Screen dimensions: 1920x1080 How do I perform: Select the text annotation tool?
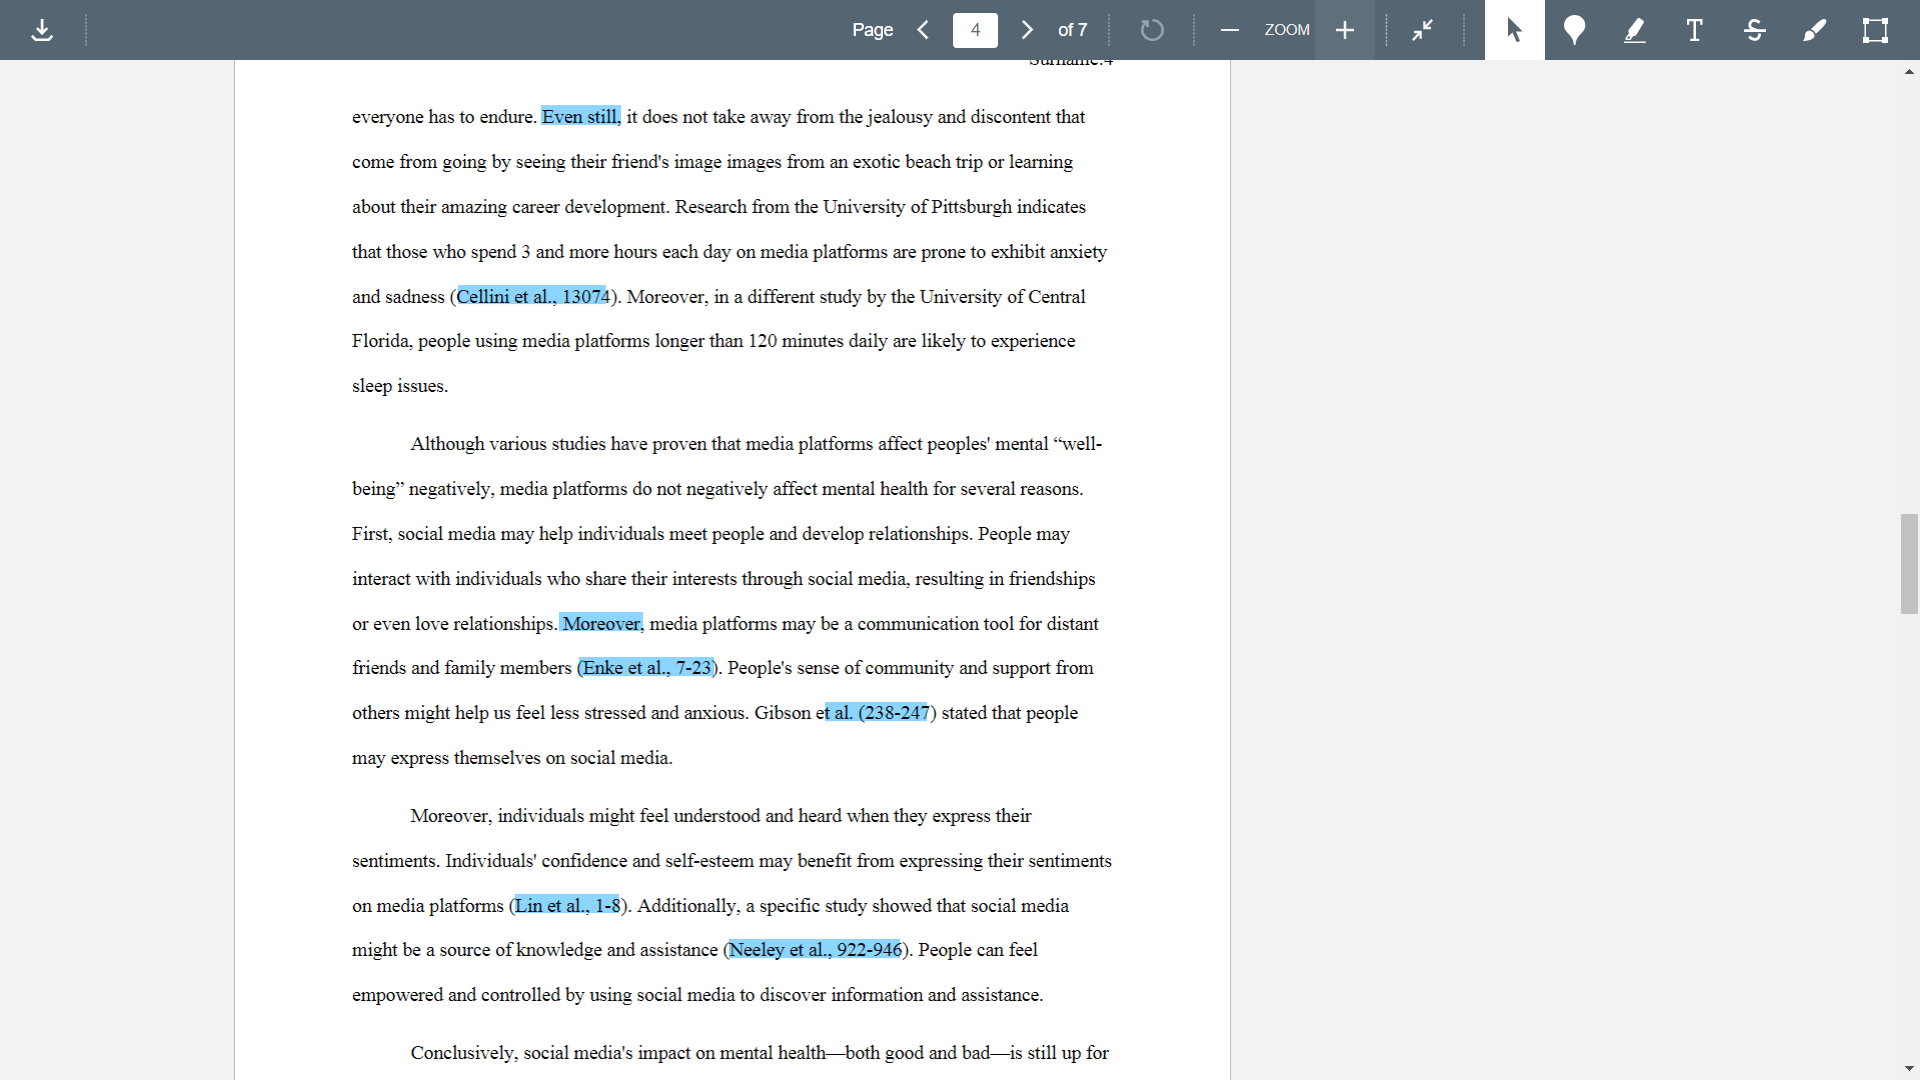1694,30
